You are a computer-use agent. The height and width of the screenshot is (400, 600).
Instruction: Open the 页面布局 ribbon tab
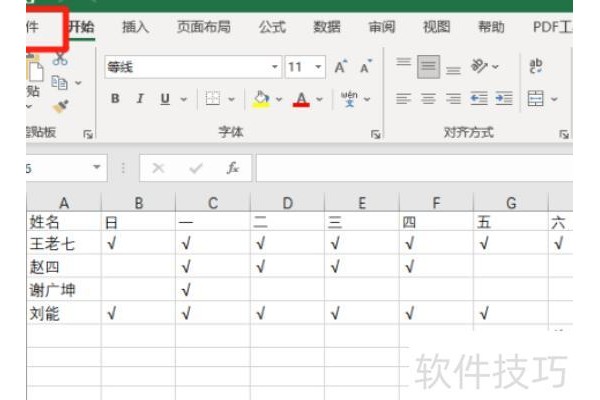(204, 27)
